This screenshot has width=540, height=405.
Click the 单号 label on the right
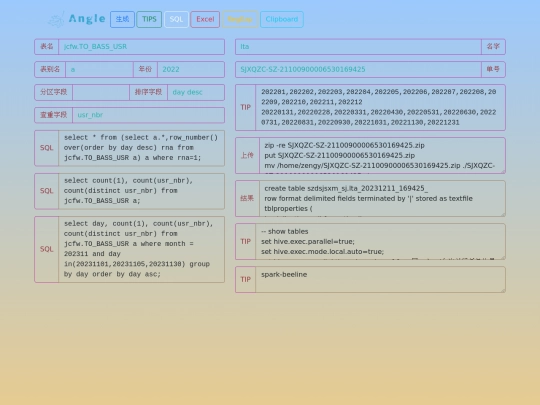(x=493, y=69)
